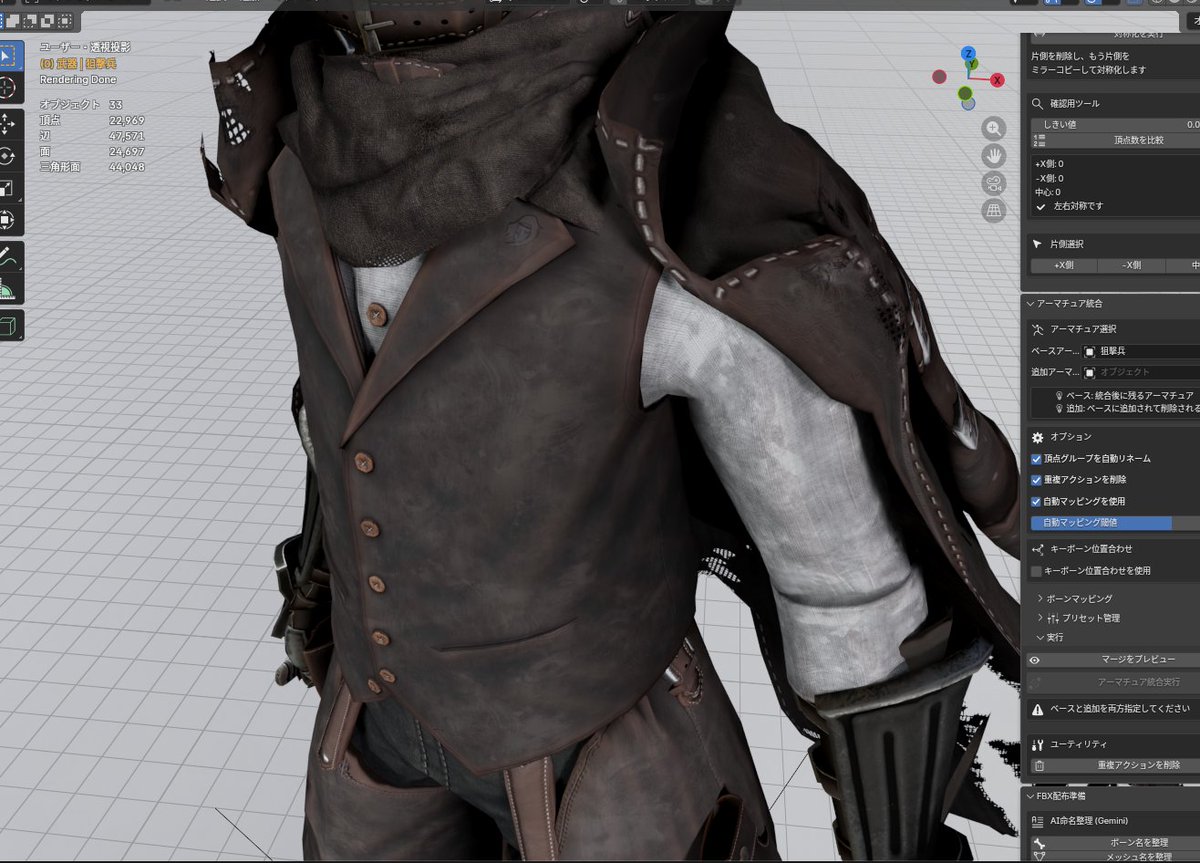Image resolution: width=1200 pixels, height=863 pixels.
Task: Open the ベースアーマチュア object dropdown
Action: (x=1140, y=351)
